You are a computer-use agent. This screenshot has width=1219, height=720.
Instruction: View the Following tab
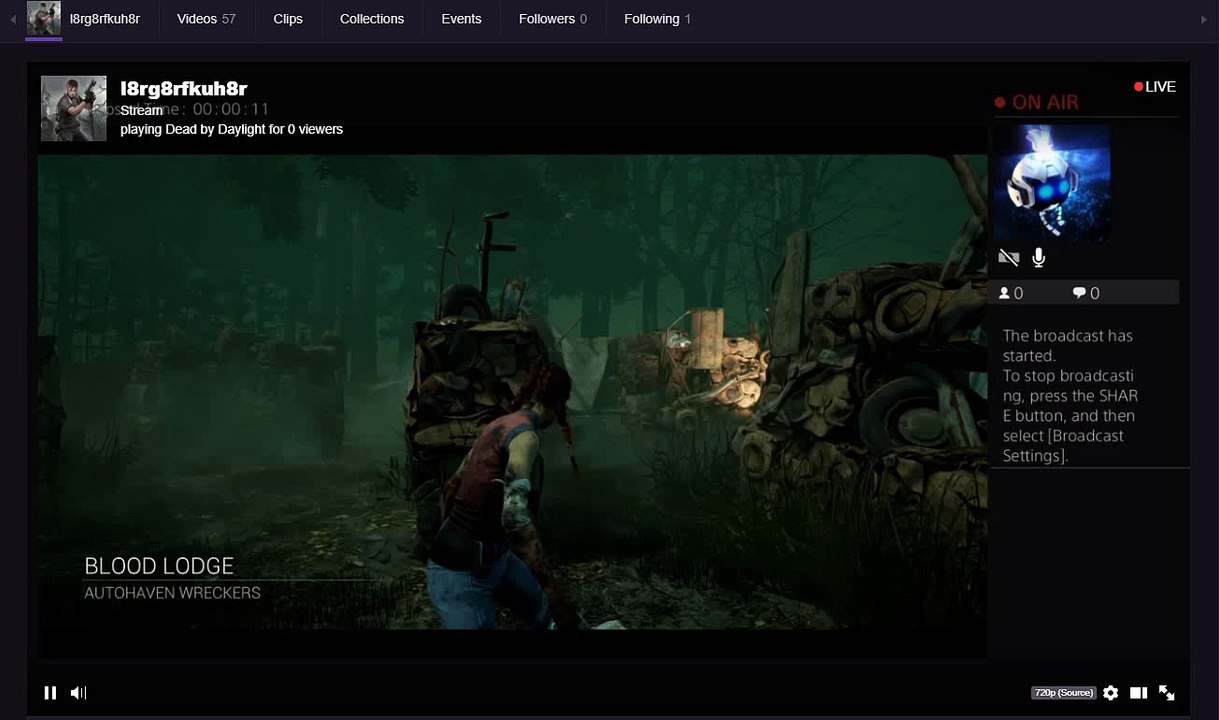[x=657, y=19]
